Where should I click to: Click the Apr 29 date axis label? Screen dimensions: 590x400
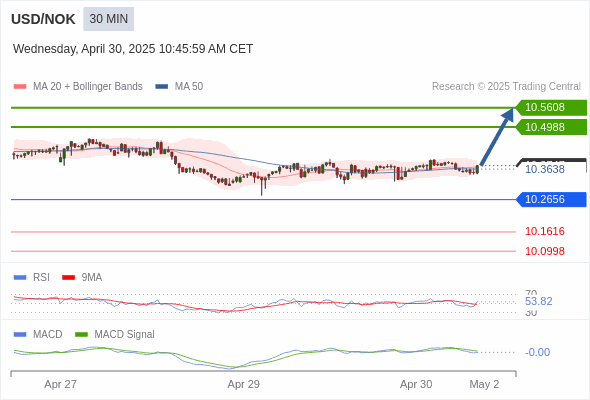click(243, 385)
